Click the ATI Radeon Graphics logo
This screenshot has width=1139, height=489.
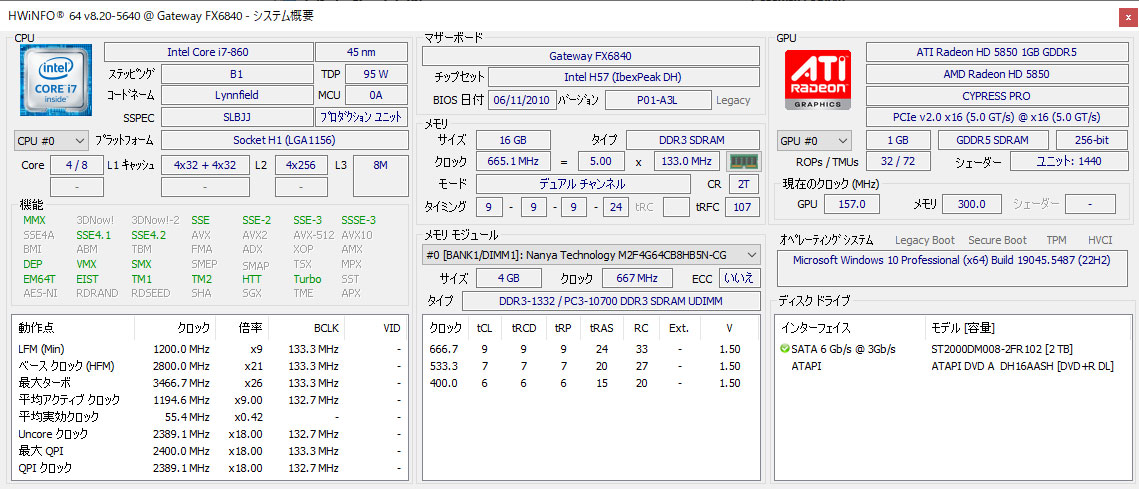[817, 80]
